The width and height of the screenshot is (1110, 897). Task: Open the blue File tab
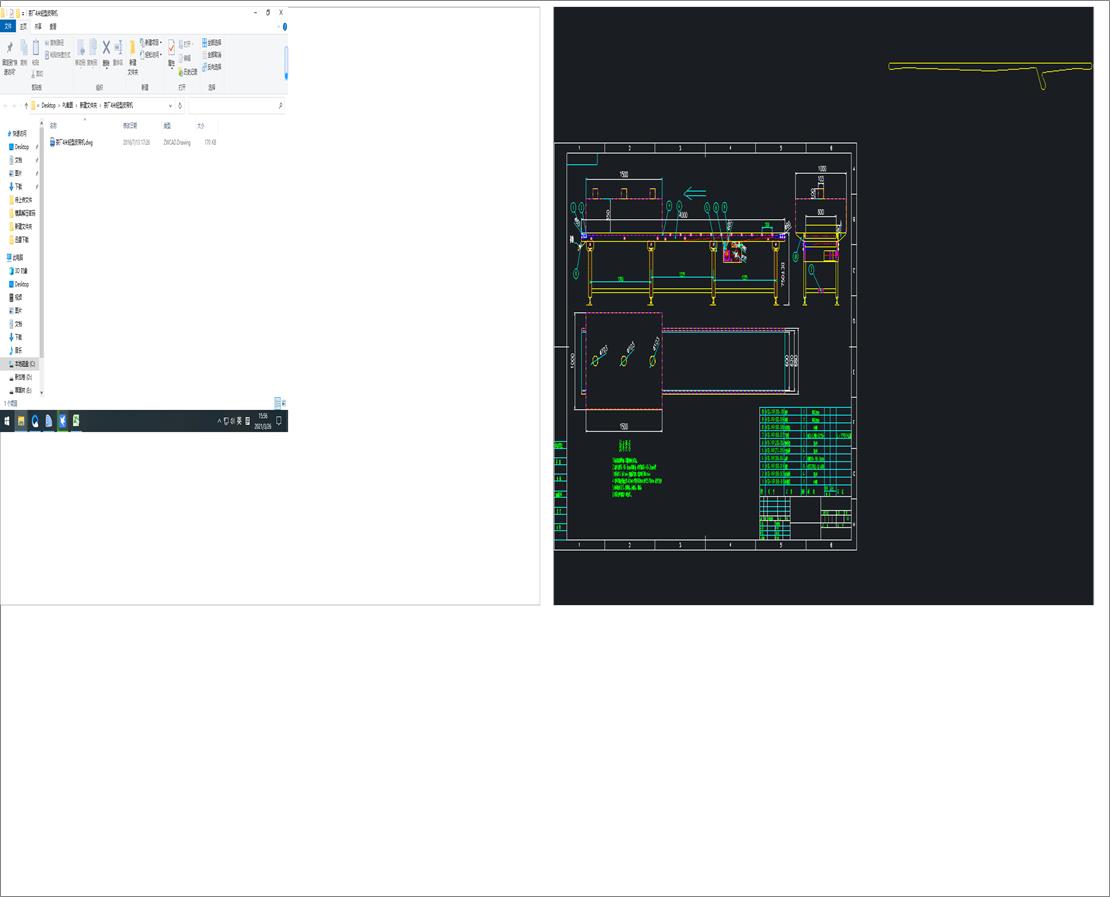click(x=8, y=26)
